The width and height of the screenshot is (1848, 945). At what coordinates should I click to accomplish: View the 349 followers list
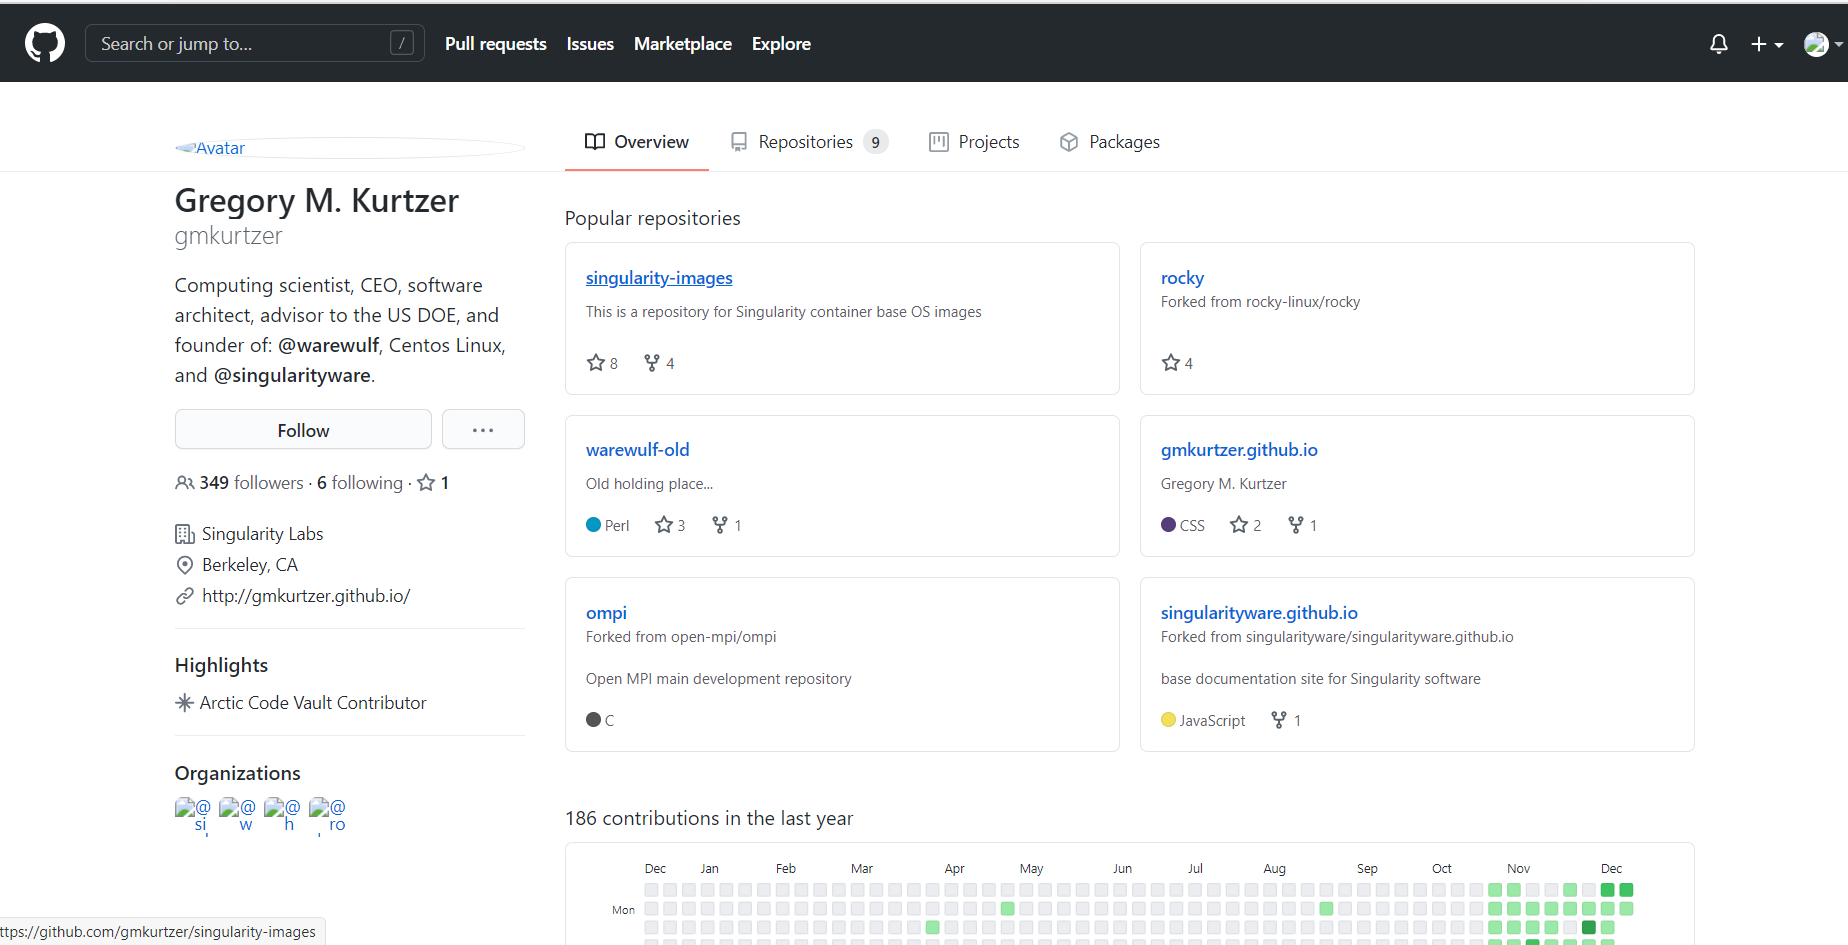tap(240, 483)
